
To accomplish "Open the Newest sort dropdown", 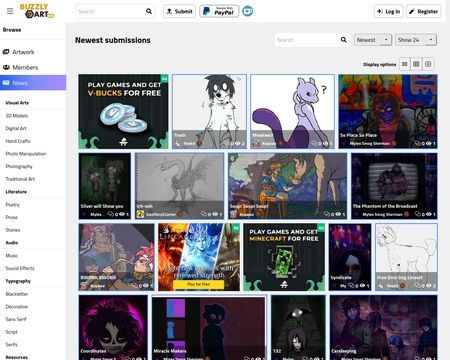I will [x=373, y=40].
